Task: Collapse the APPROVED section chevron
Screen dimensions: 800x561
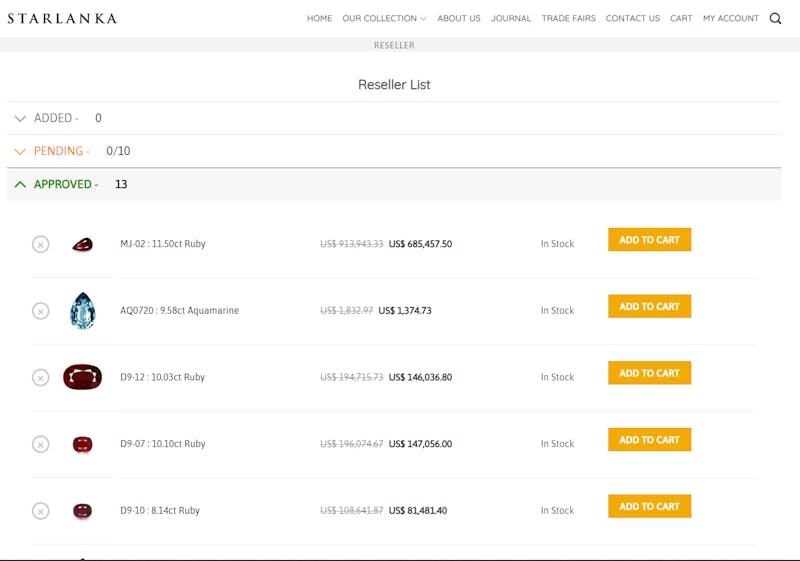Action: pyautogui.click(x=20, y=184)
